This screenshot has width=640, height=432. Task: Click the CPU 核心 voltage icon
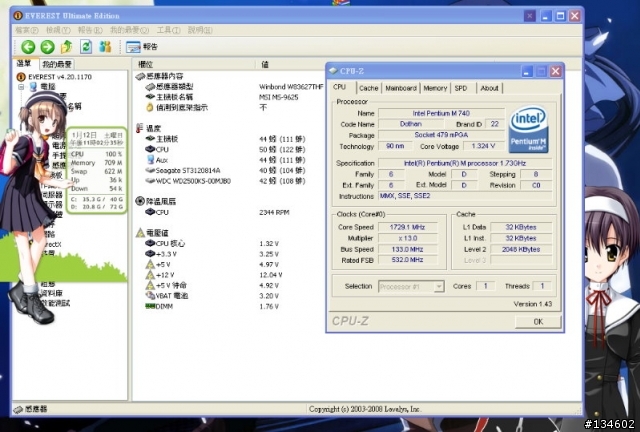click(150, 243)
